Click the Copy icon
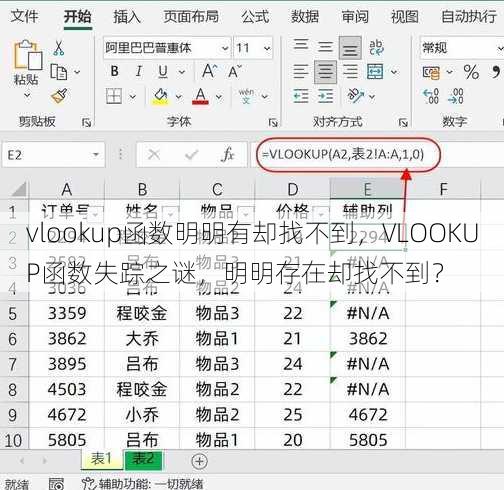The height and width of the screenshot is (490, 504). tap(59, 72)
